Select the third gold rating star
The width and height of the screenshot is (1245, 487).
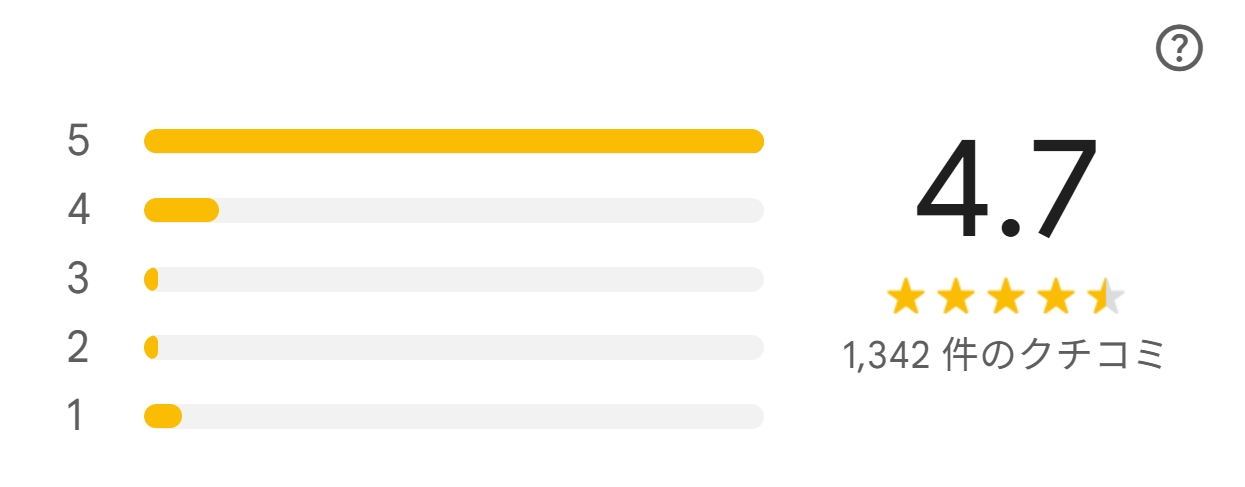pyautogui.click(x=1006, y=297)
